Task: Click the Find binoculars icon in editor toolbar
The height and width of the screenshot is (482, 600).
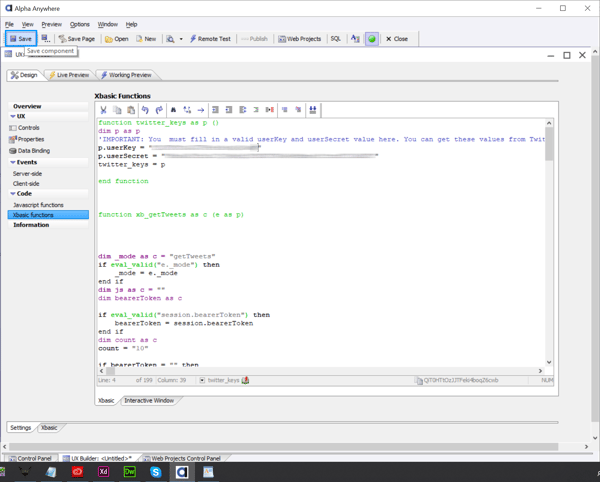Action: (x=173, y=109)
